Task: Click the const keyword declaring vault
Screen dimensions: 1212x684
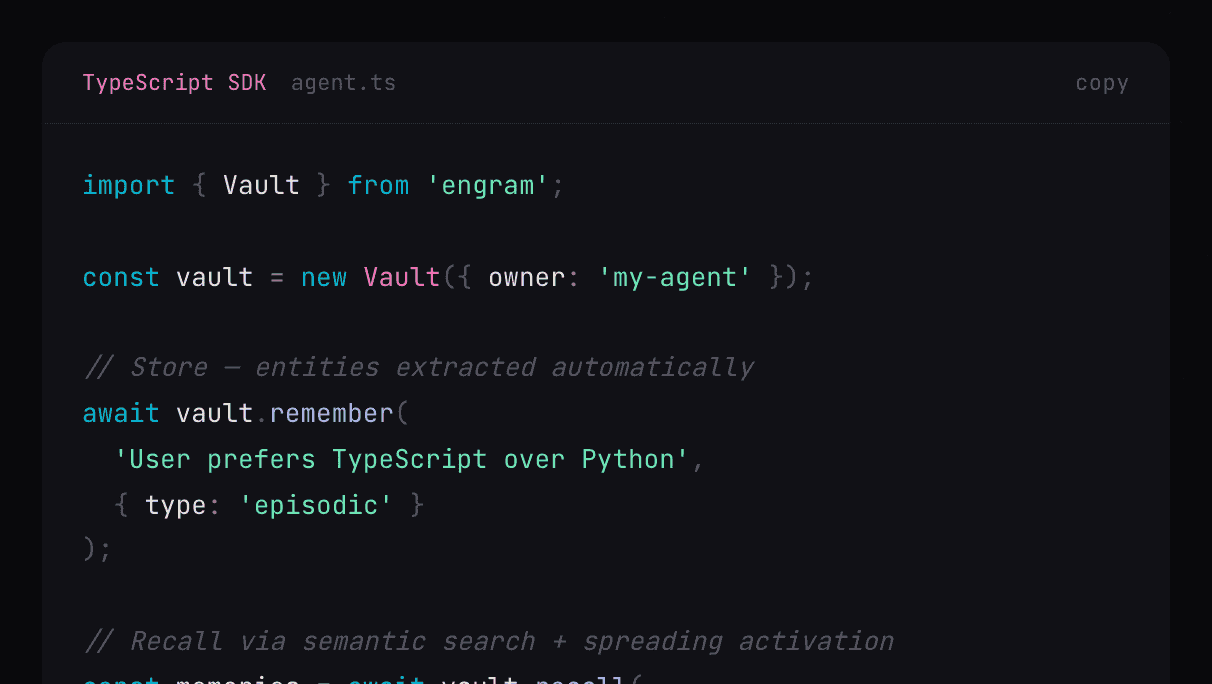Action: [x=120, y=277]
